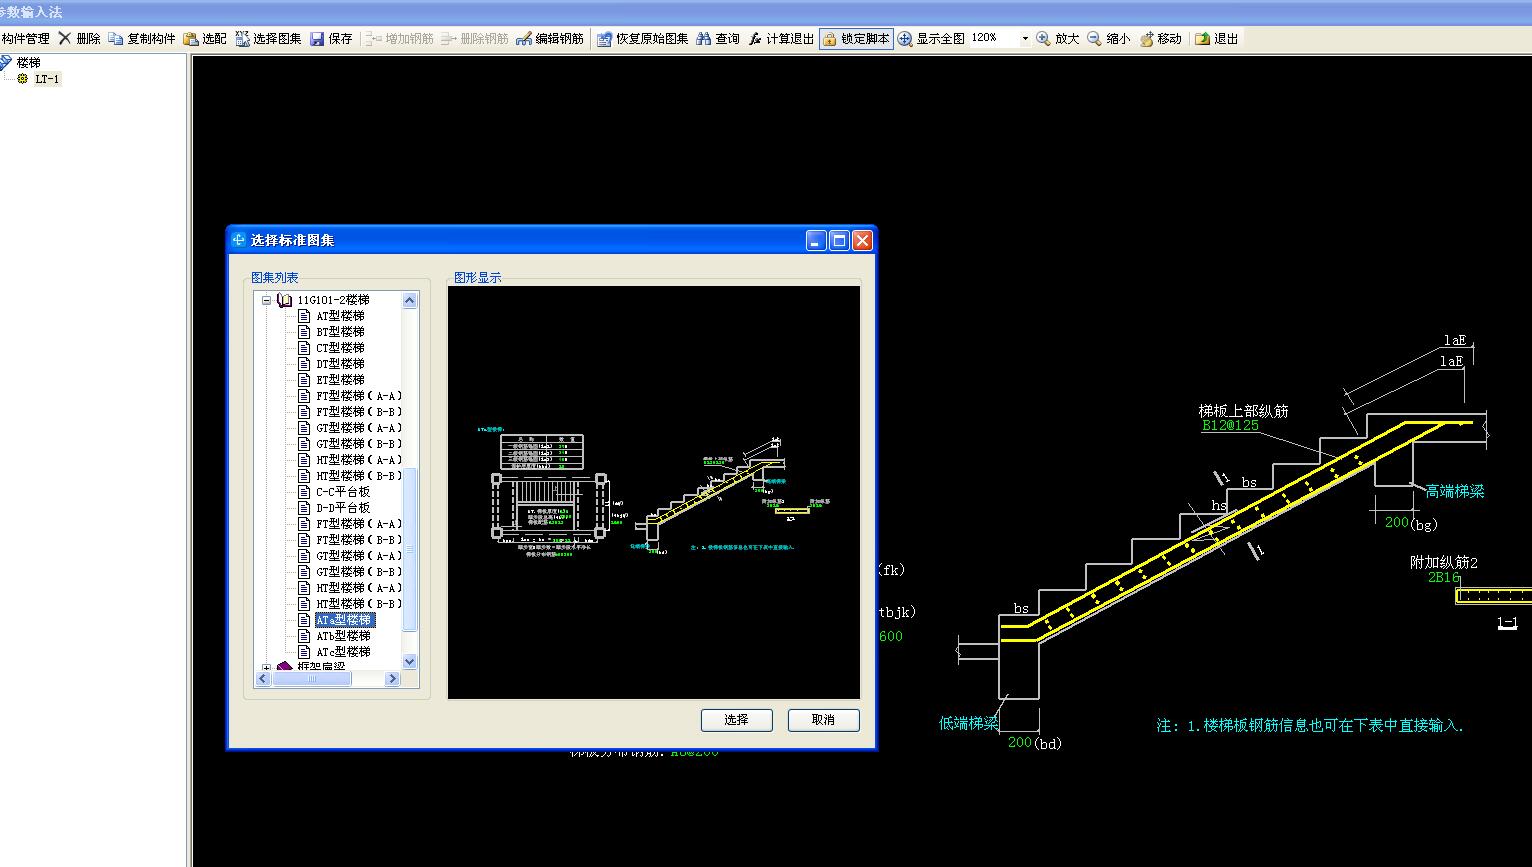Viewport: 1532px width, 867px height.
Task: Expand the 框架扁梁 atlas node
Action: click(x=266, y=667)
